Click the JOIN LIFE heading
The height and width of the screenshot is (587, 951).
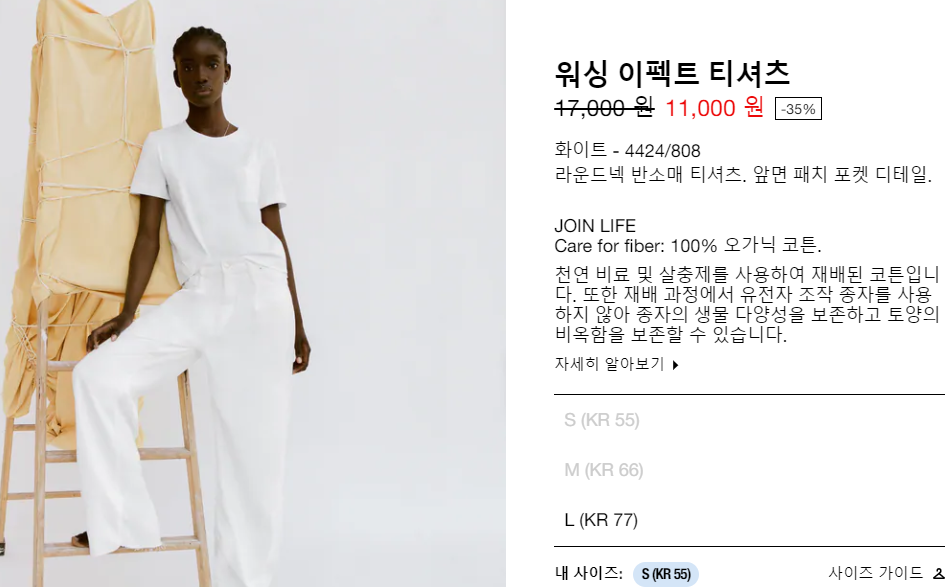click(595, 226)
